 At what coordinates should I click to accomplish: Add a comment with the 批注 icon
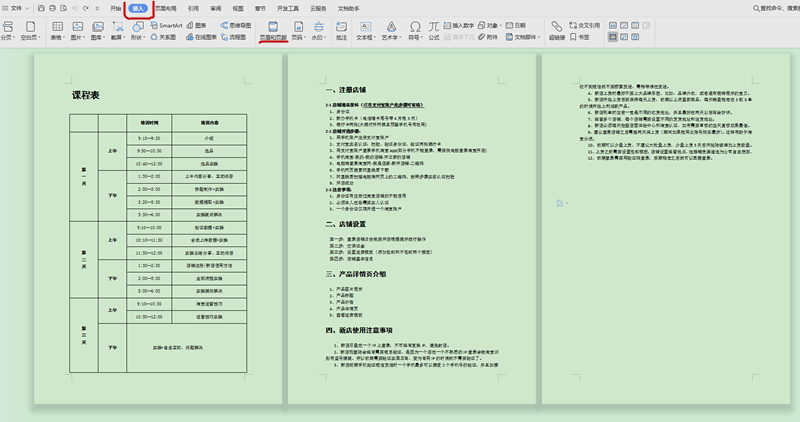point(342,30)
